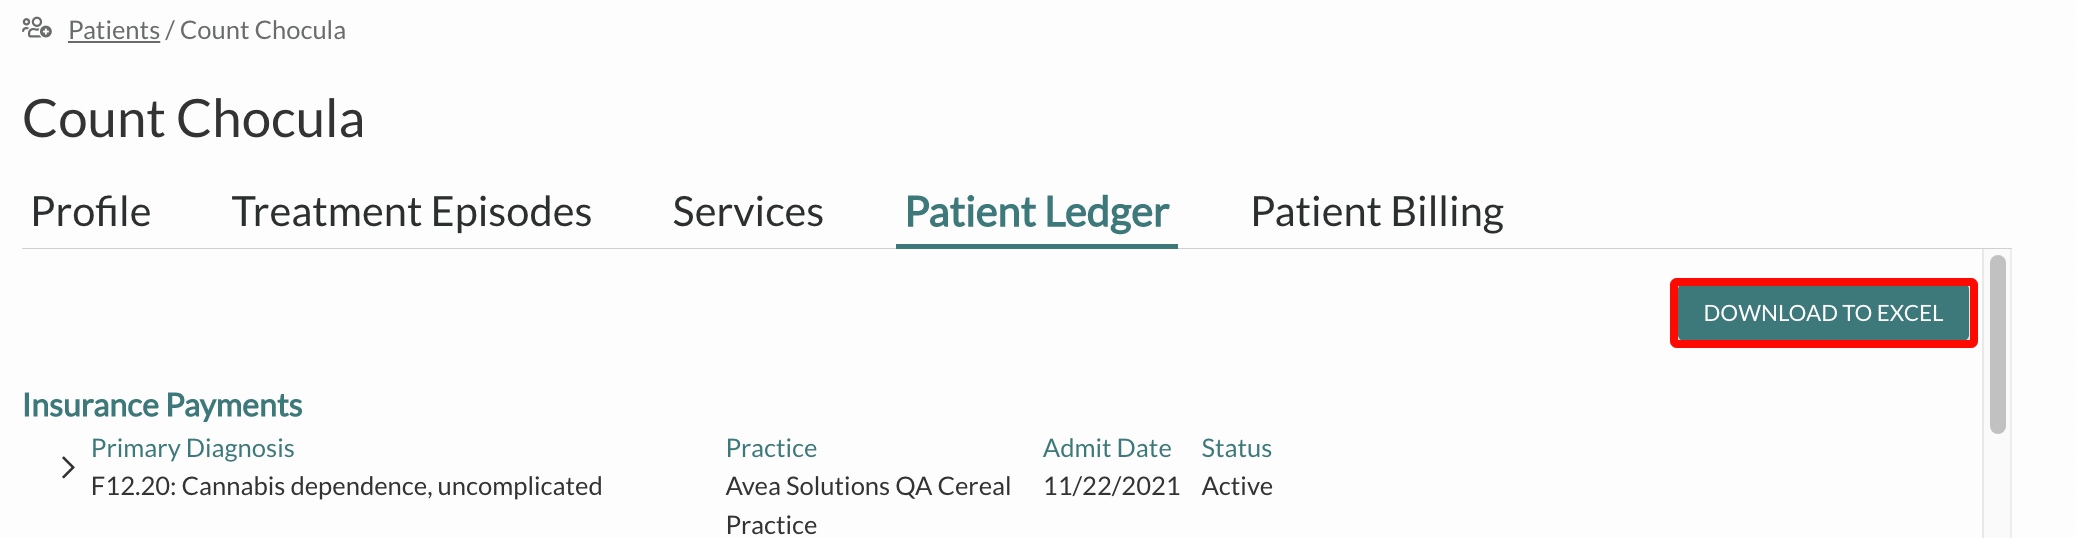Click the Status column header
The image size is (2076, 538).
(1236, 448)
